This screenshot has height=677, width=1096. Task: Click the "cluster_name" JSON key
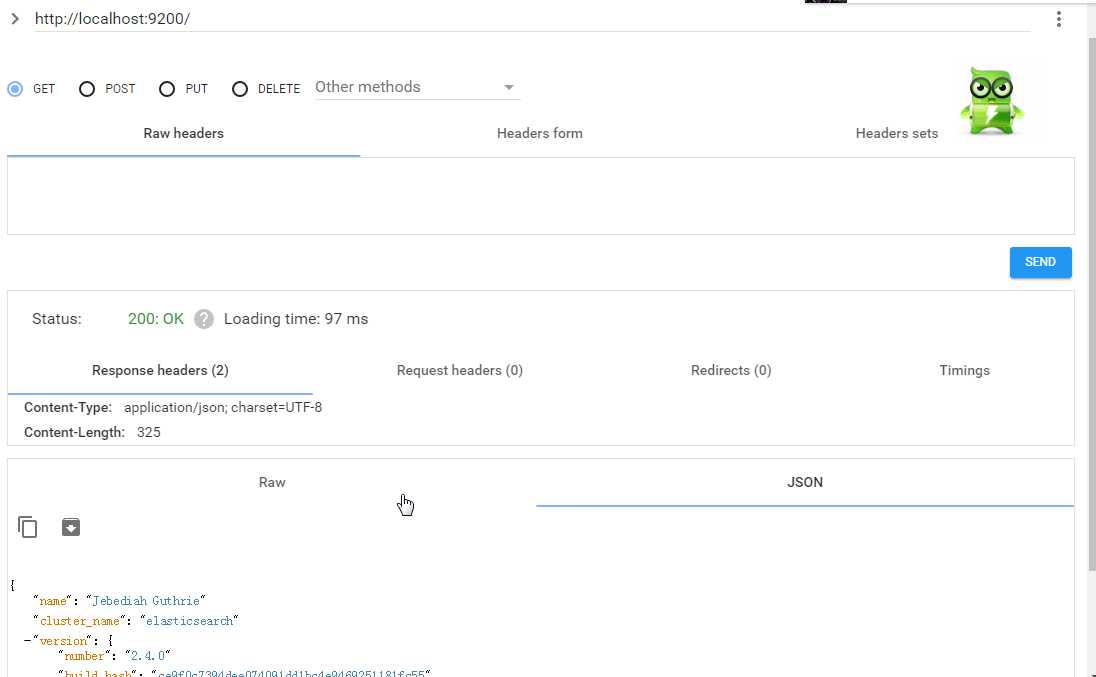click(x=80, y=621)
